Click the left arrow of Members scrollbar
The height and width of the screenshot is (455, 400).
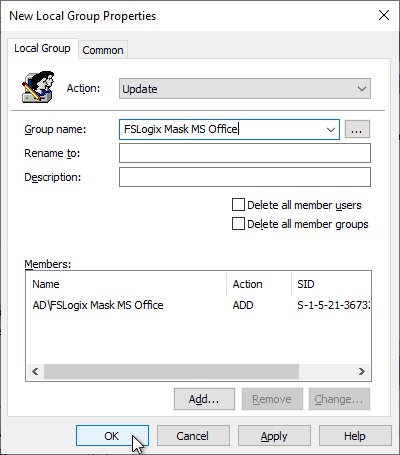pos(35,371)
